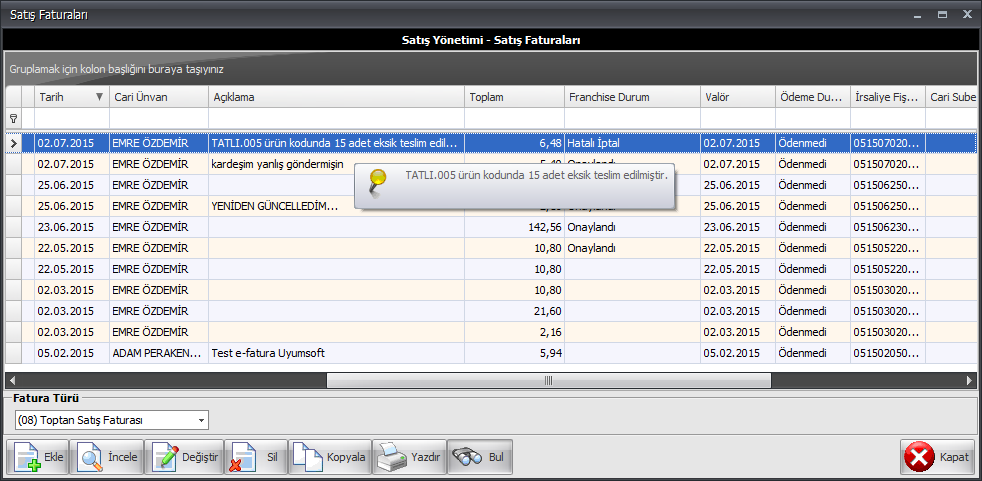The width and height of the screenshot is (982, 481).
Task: Toggle the Tarih column sort arrow
Action: coord(99,97)
